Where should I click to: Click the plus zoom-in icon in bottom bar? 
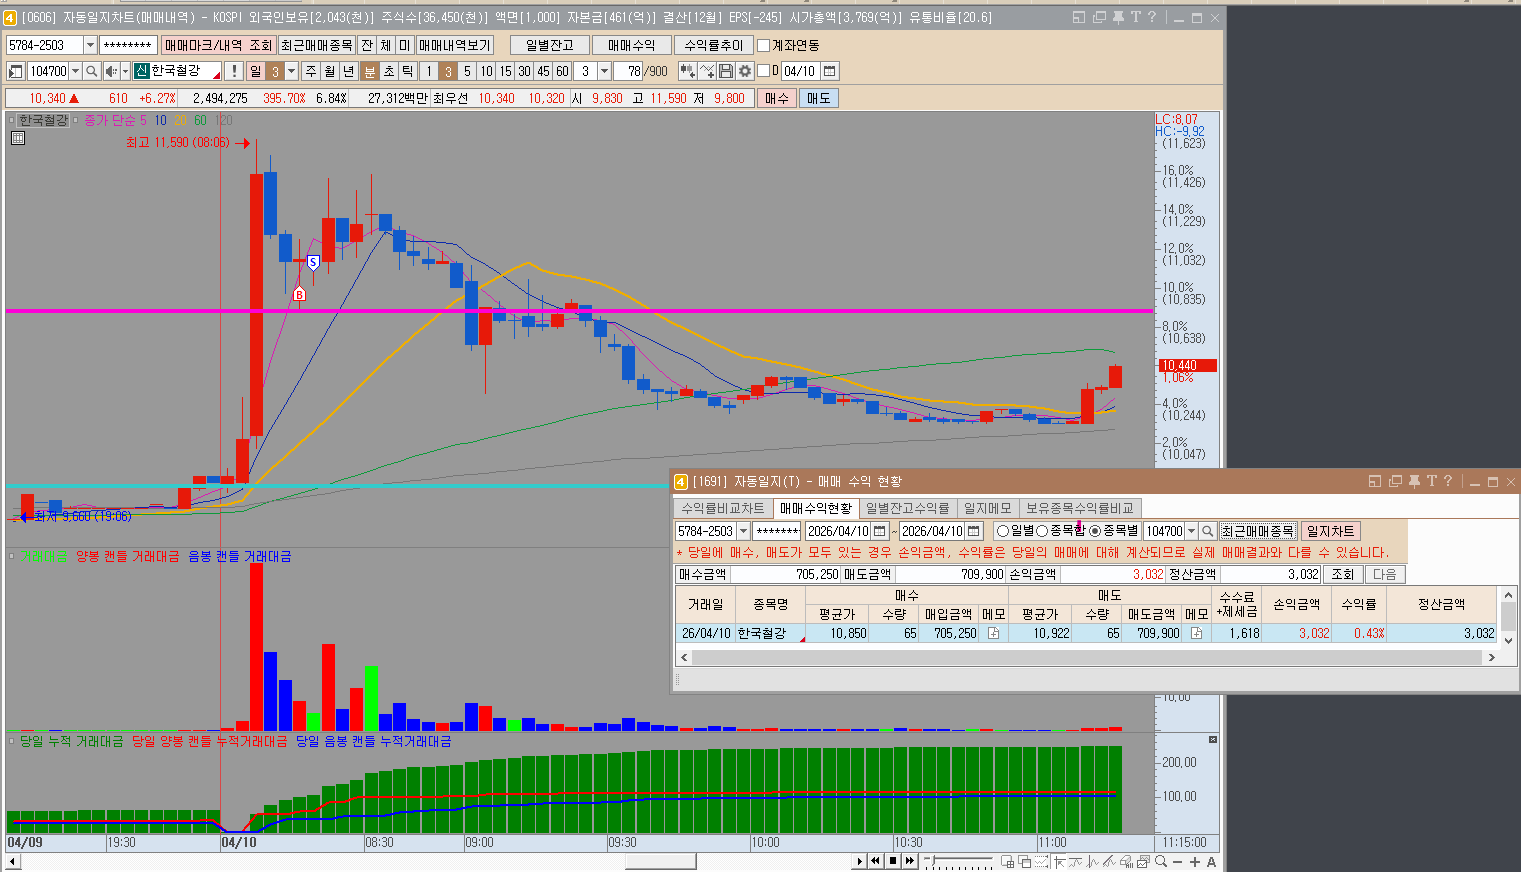[1195, 861]
